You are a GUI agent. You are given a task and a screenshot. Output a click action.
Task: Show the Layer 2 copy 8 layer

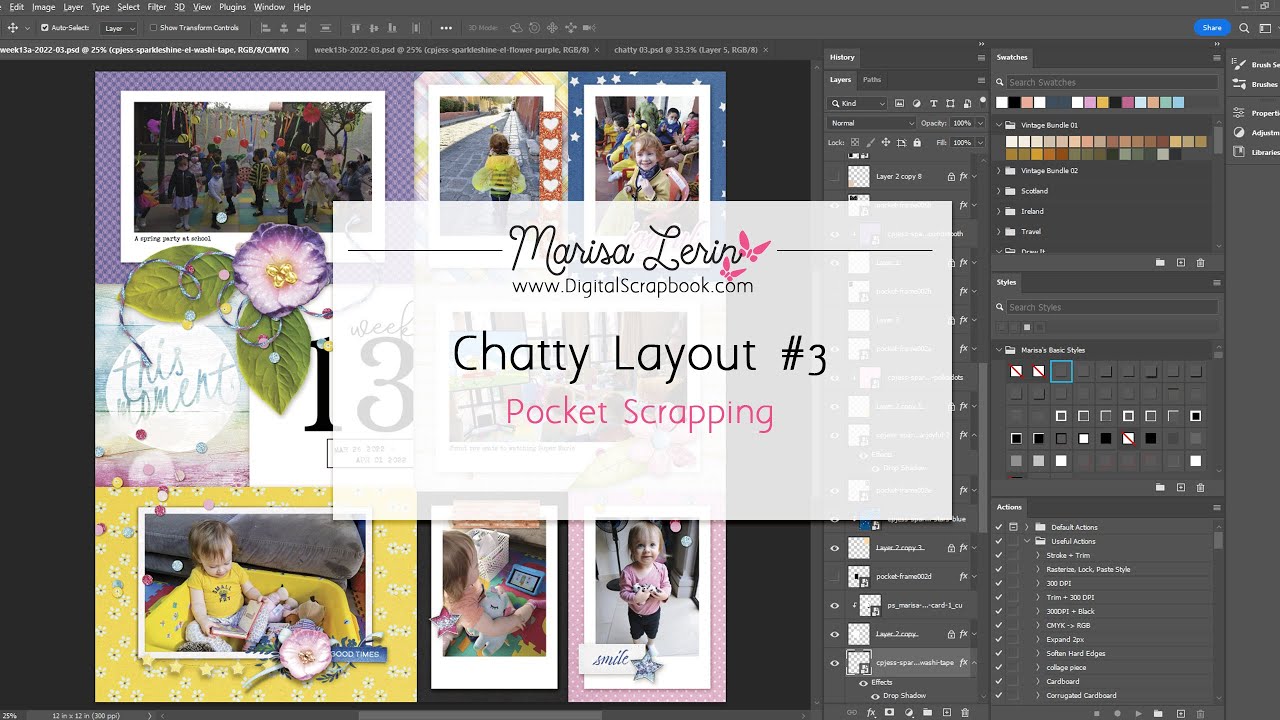[835, 176]
